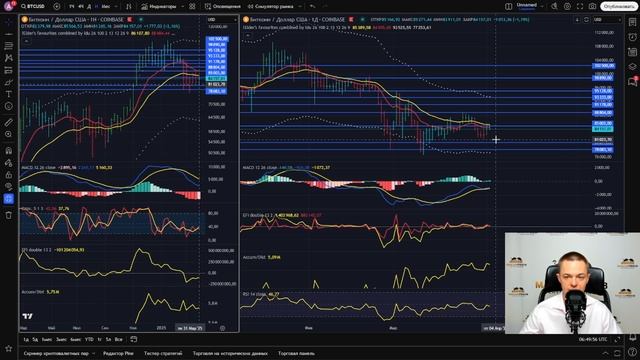This screenshot has width=640, height=360.
Task: Select the 5д time range
Action: coord(35,340)
